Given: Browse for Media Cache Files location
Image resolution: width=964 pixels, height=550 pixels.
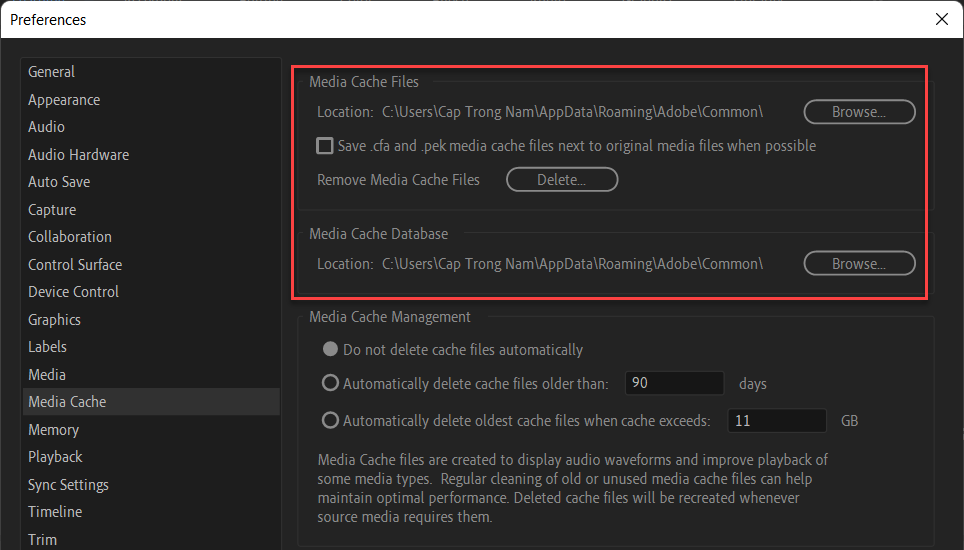Looking at the screenshot, I should click(859, 112).
